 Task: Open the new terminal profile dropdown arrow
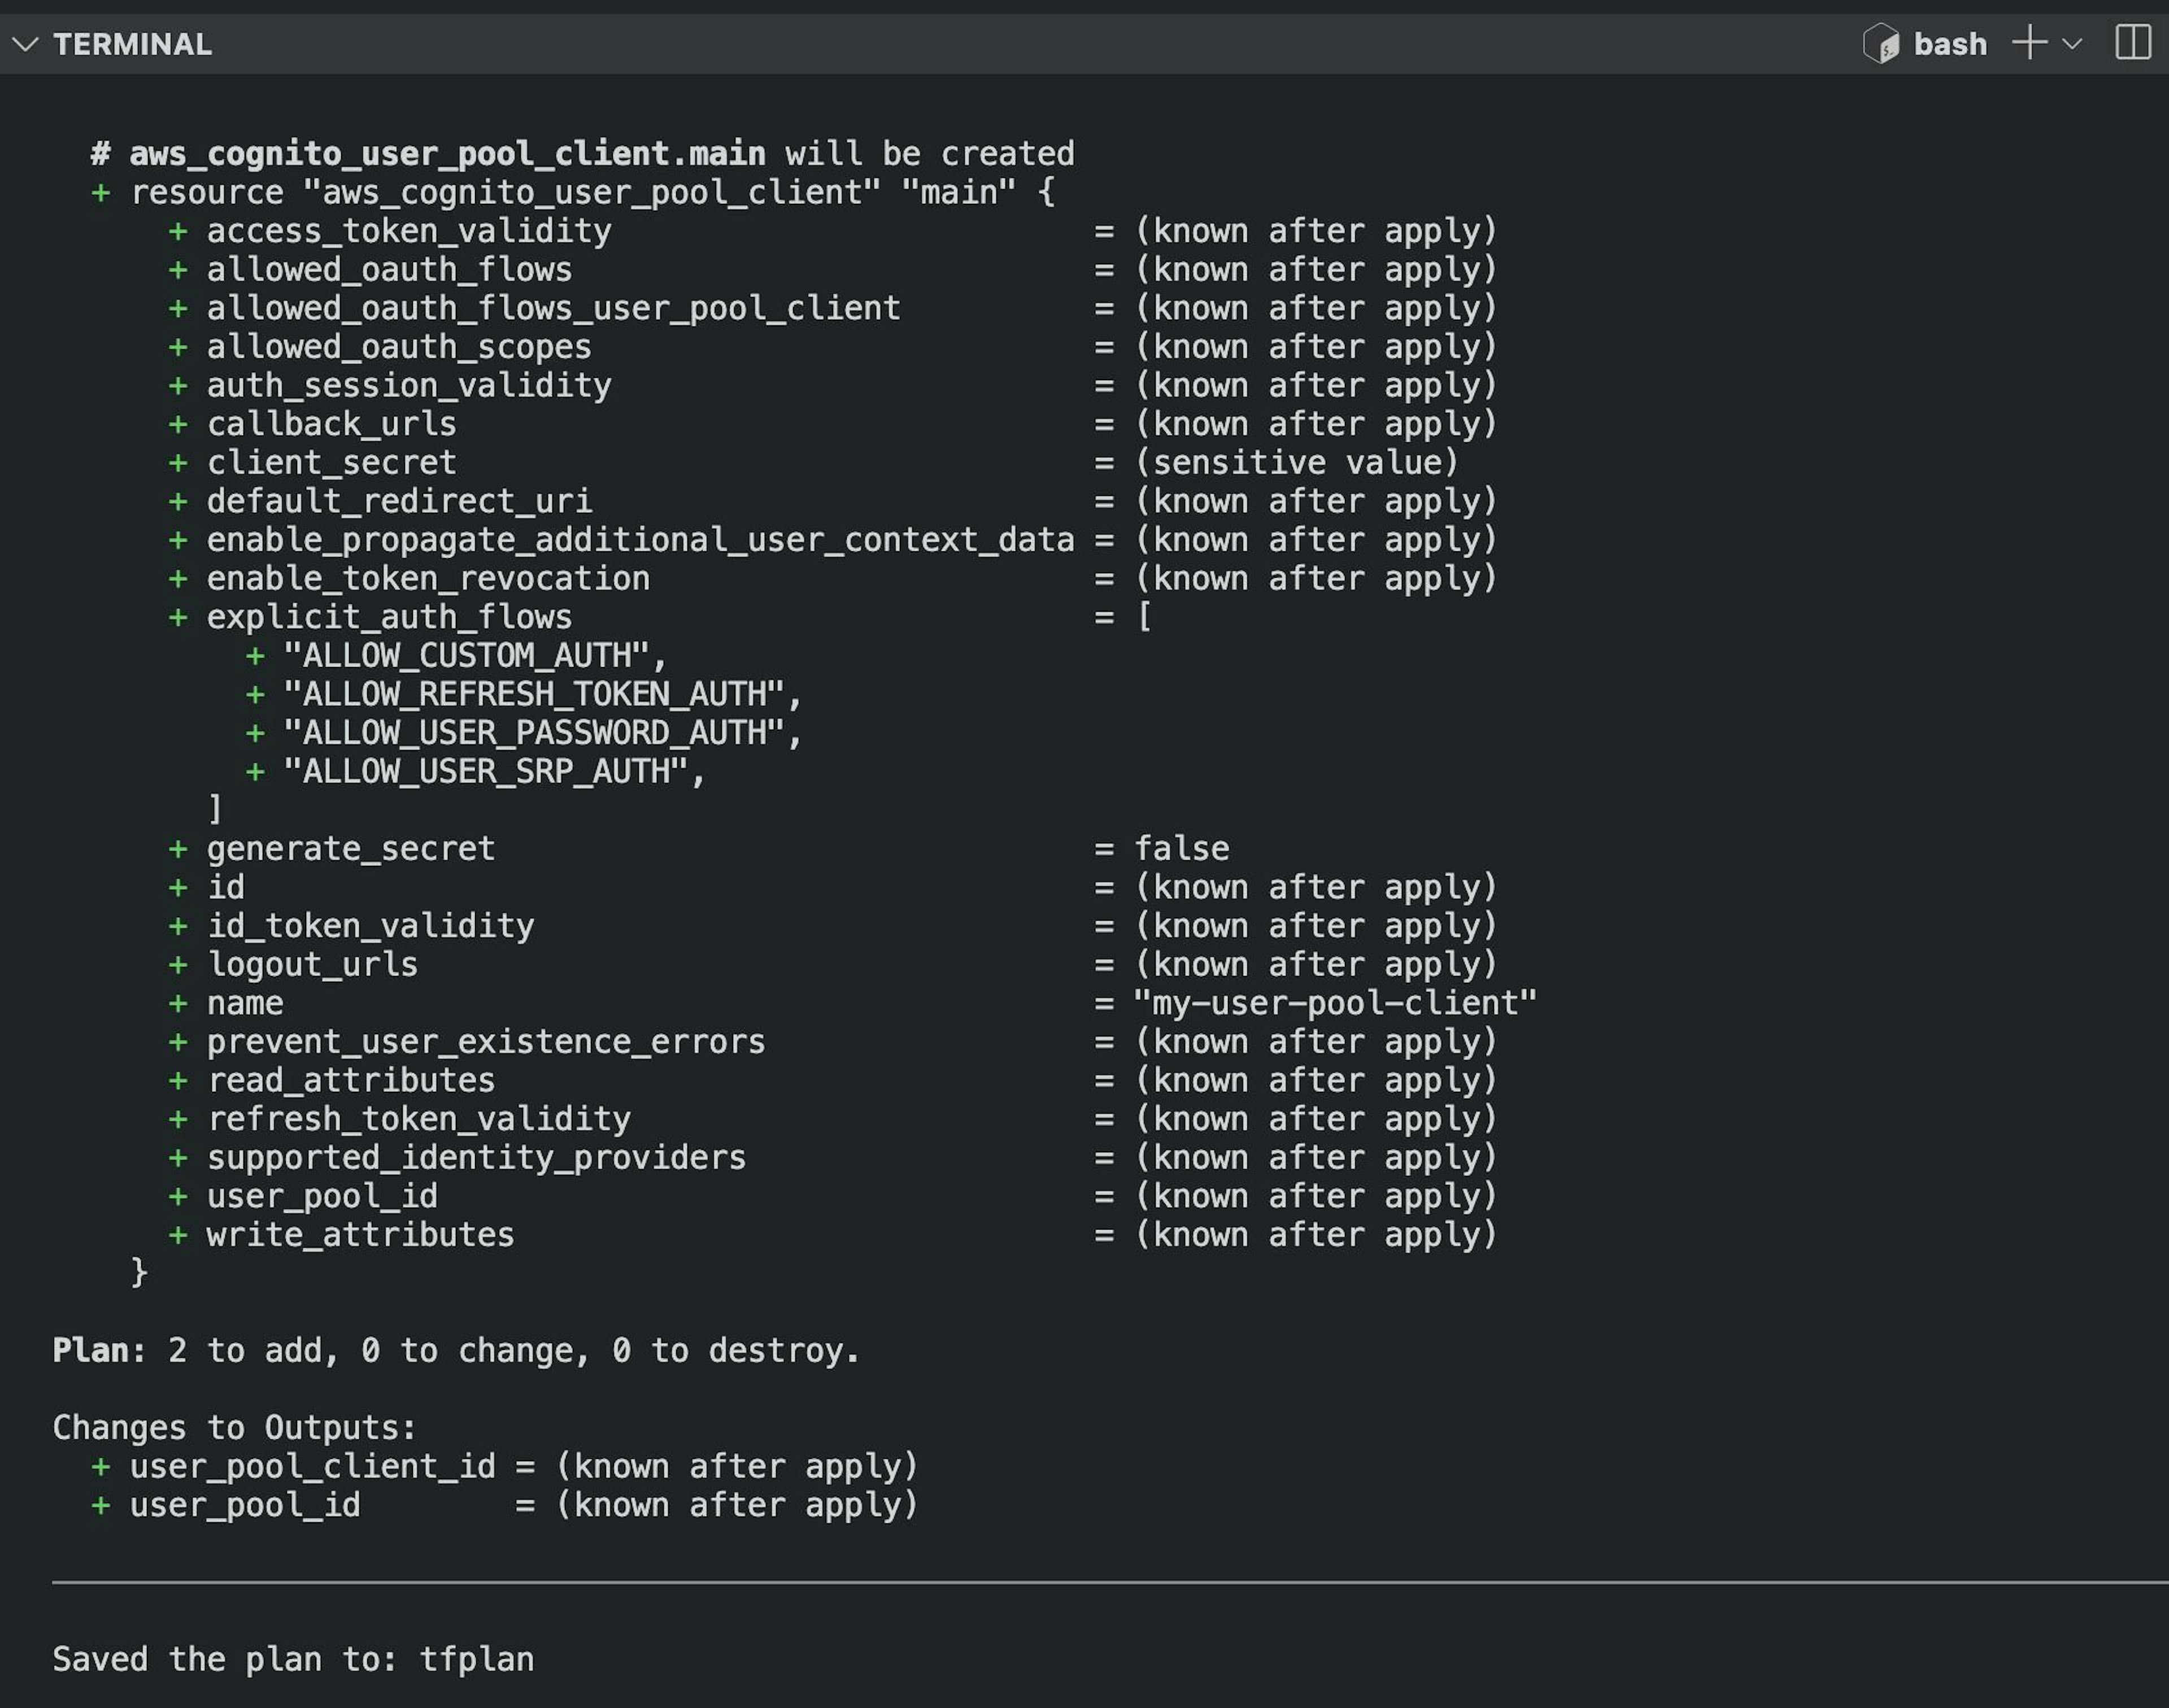pos(2072,44)
